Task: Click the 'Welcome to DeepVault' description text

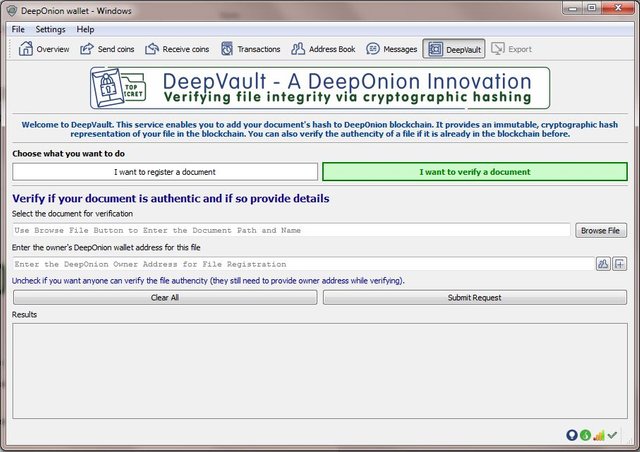Action: (x=320, y=129)
